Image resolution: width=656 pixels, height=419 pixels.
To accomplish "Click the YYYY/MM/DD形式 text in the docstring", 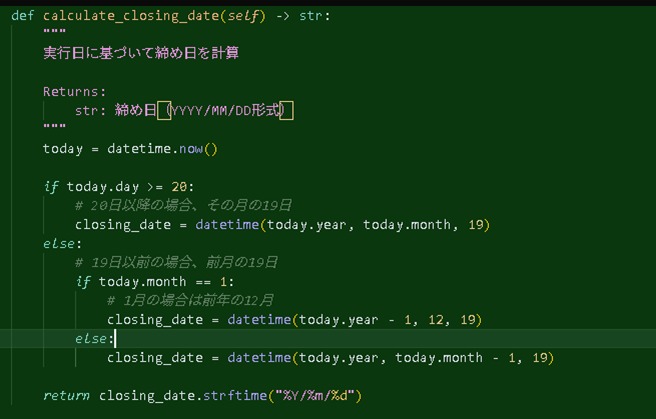I will coord(225,110).
